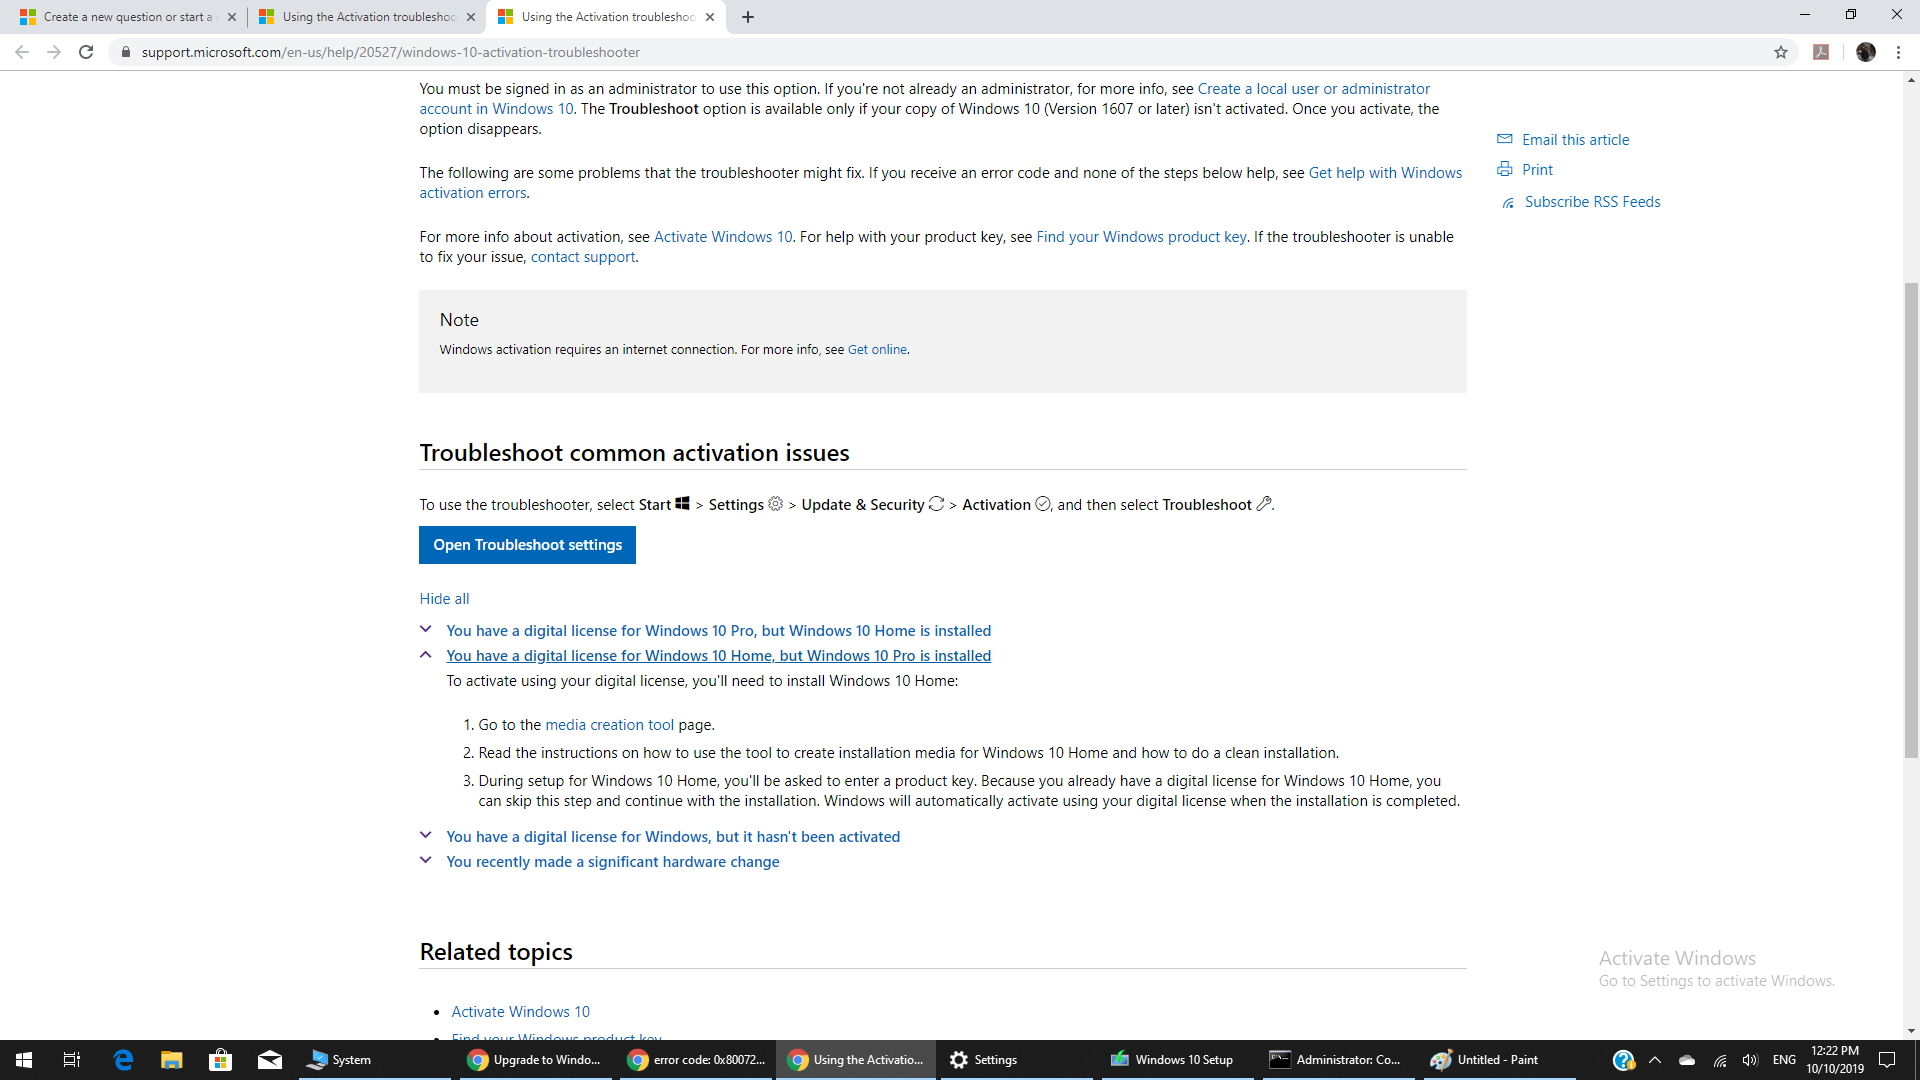
Task: Expand chevron for license hasn't been activated
Action: coord(425,836)
